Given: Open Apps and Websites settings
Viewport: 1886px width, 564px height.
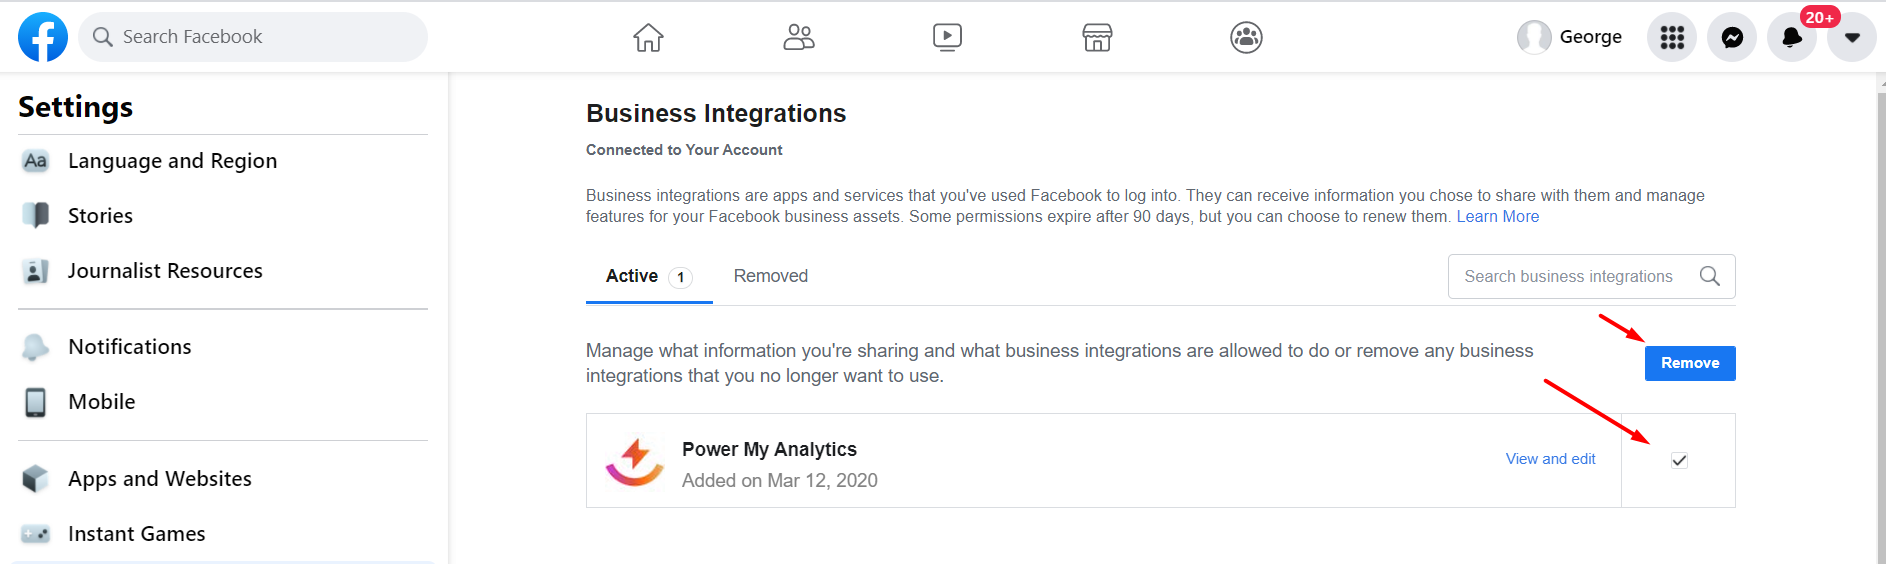Looking at the screenshot, I should [x=160, y=479].
